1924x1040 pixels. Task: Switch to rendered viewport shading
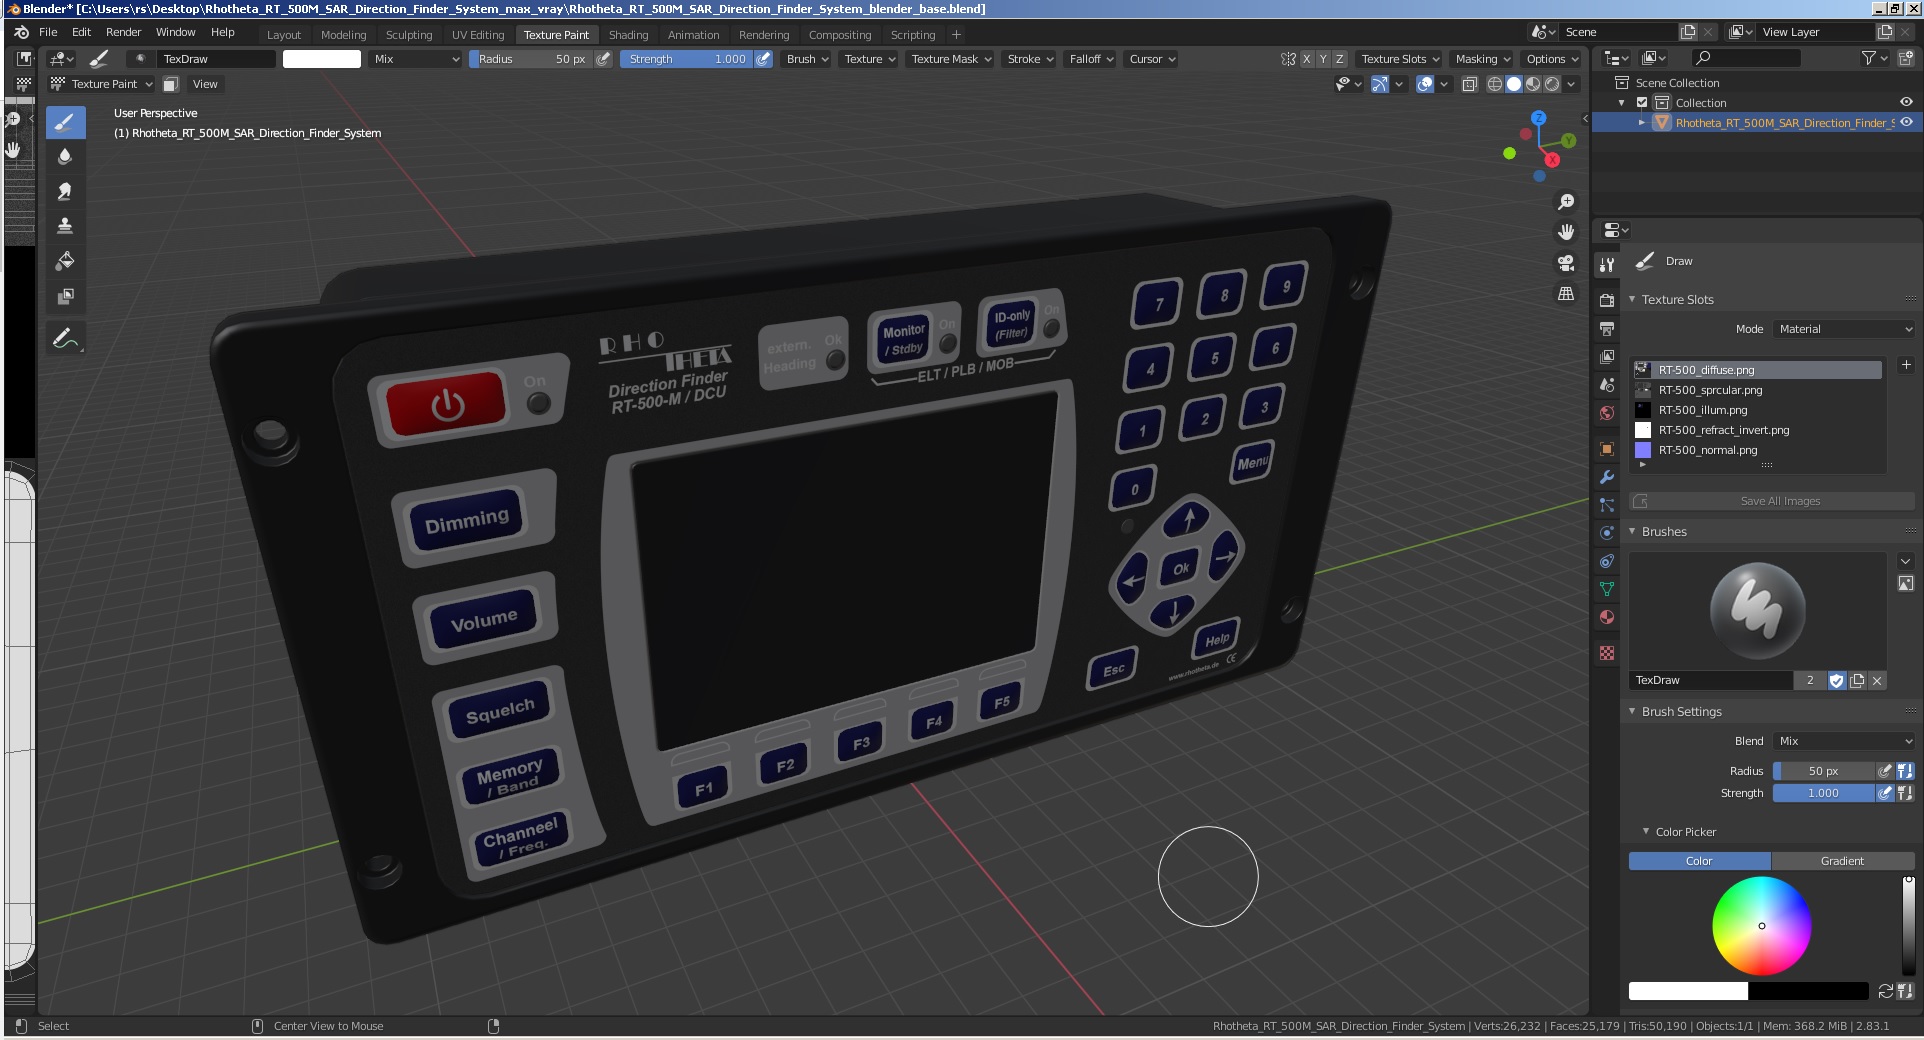pos(1552,84)
